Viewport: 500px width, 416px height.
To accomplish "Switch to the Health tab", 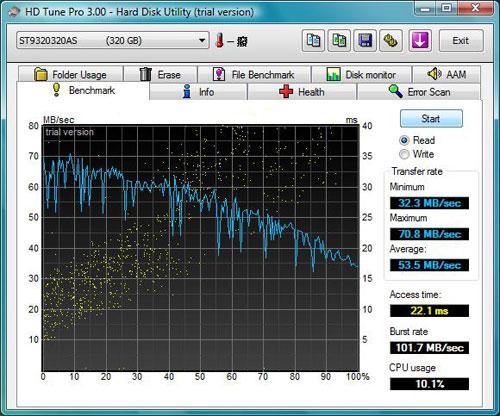I will click(x=302, y=92).
